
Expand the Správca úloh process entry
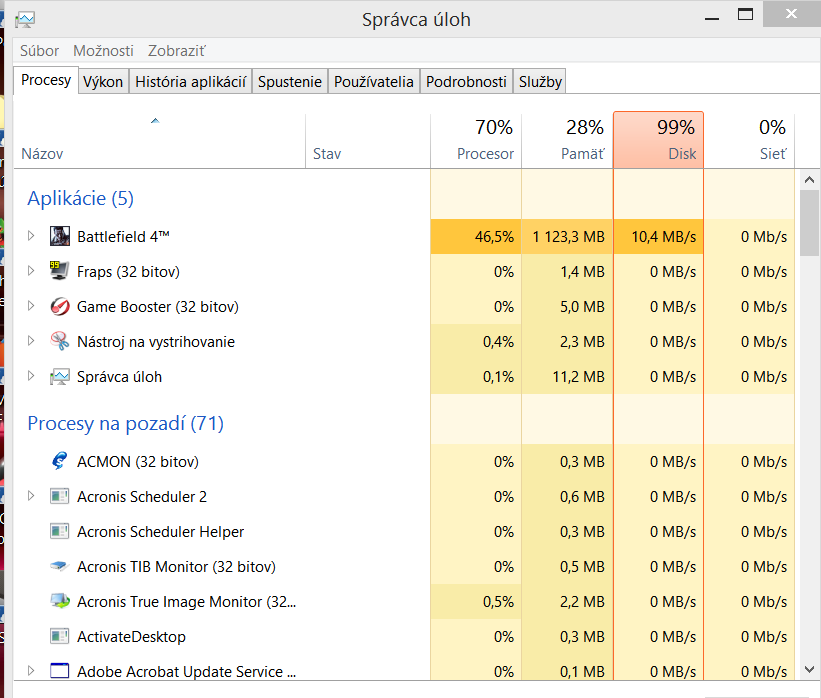click(x=31, y=376)
